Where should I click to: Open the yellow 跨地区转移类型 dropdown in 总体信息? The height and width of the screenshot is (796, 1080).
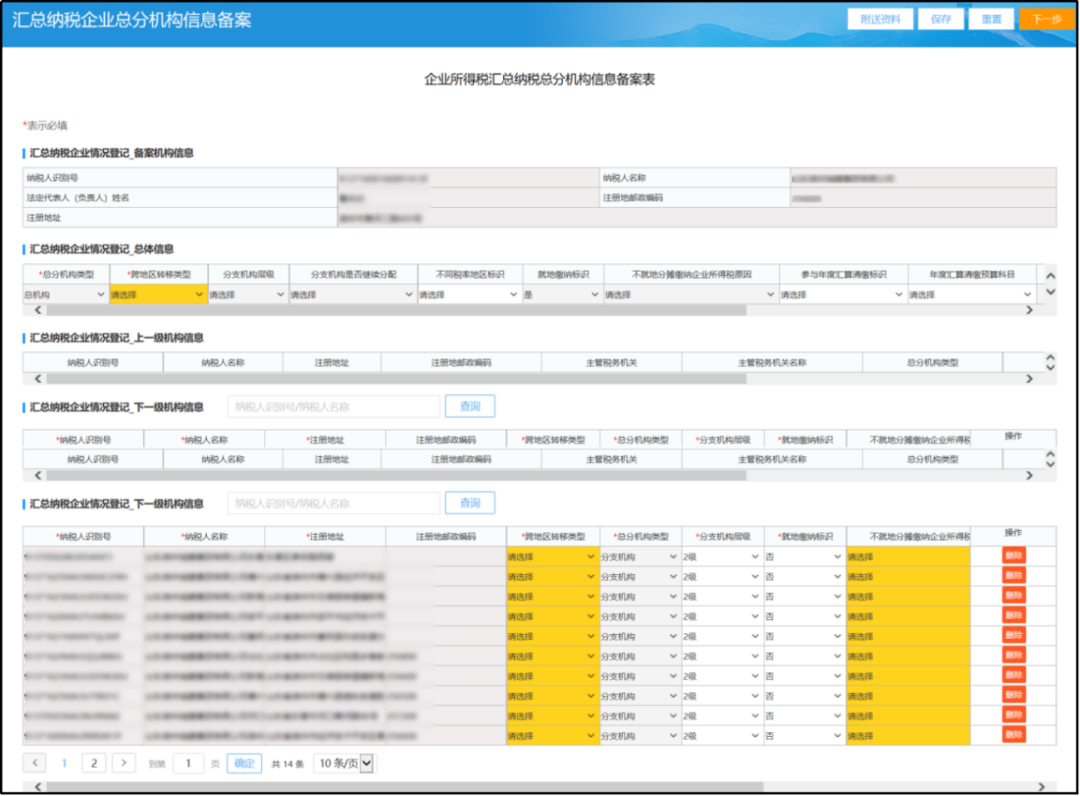click(158, 295)
